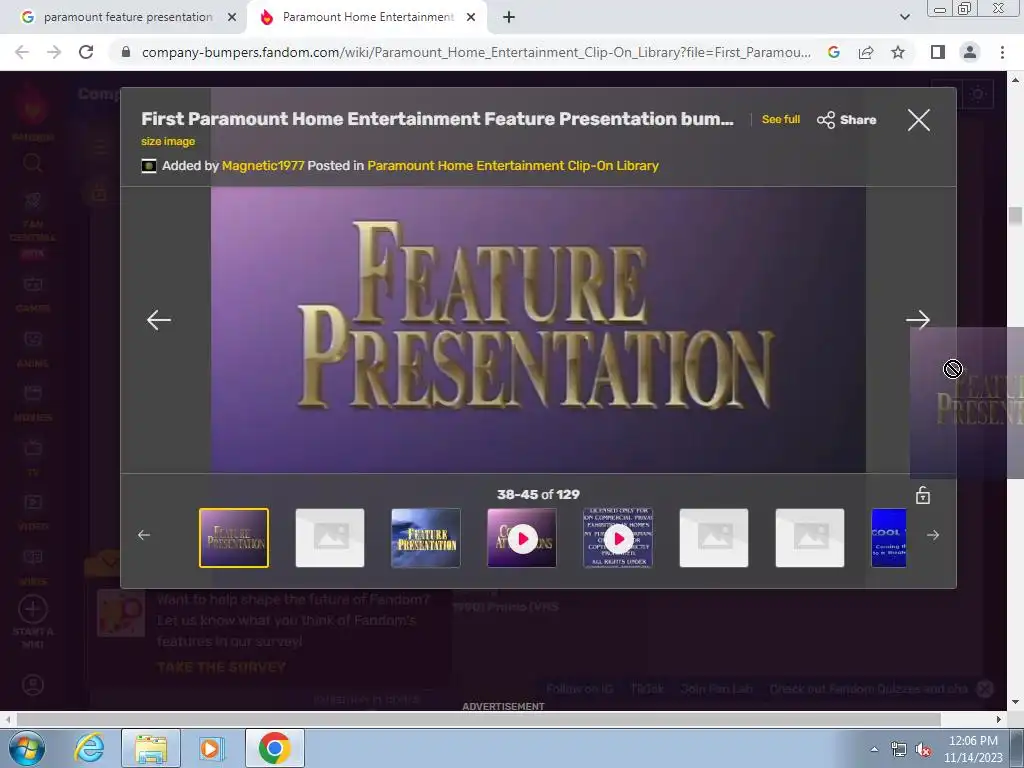Viewport: 1024px width, 768px height.
Task: Click the main Feature Presentation image
Action: pos(538,330)
